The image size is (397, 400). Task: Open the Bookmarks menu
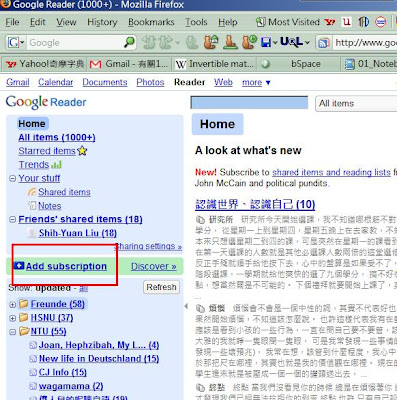(151, 22)
